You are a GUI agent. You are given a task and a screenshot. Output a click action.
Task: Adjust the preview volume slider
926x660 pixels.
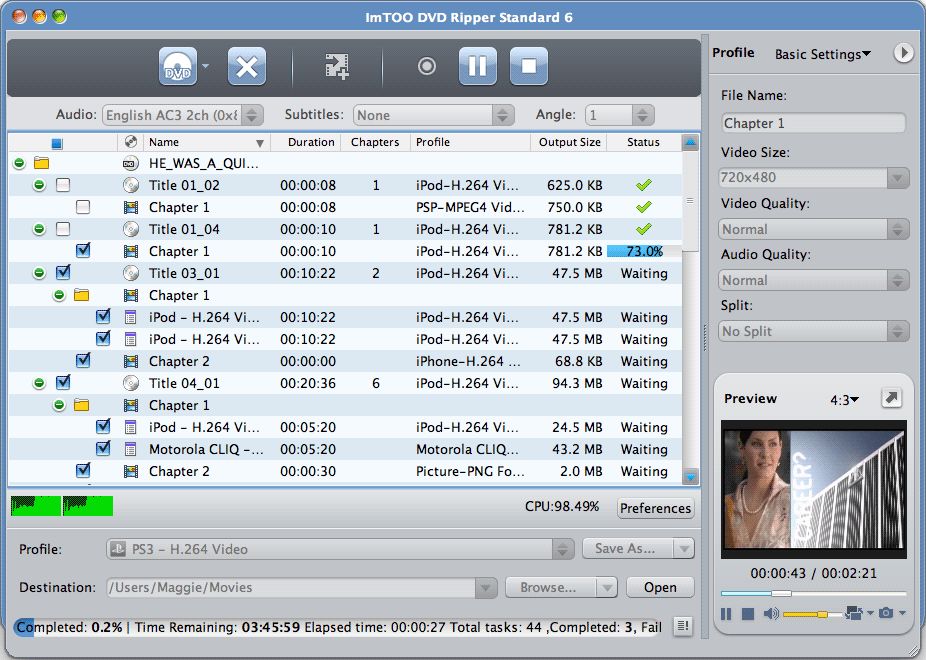pyautogui.click(x=813, y=614)
